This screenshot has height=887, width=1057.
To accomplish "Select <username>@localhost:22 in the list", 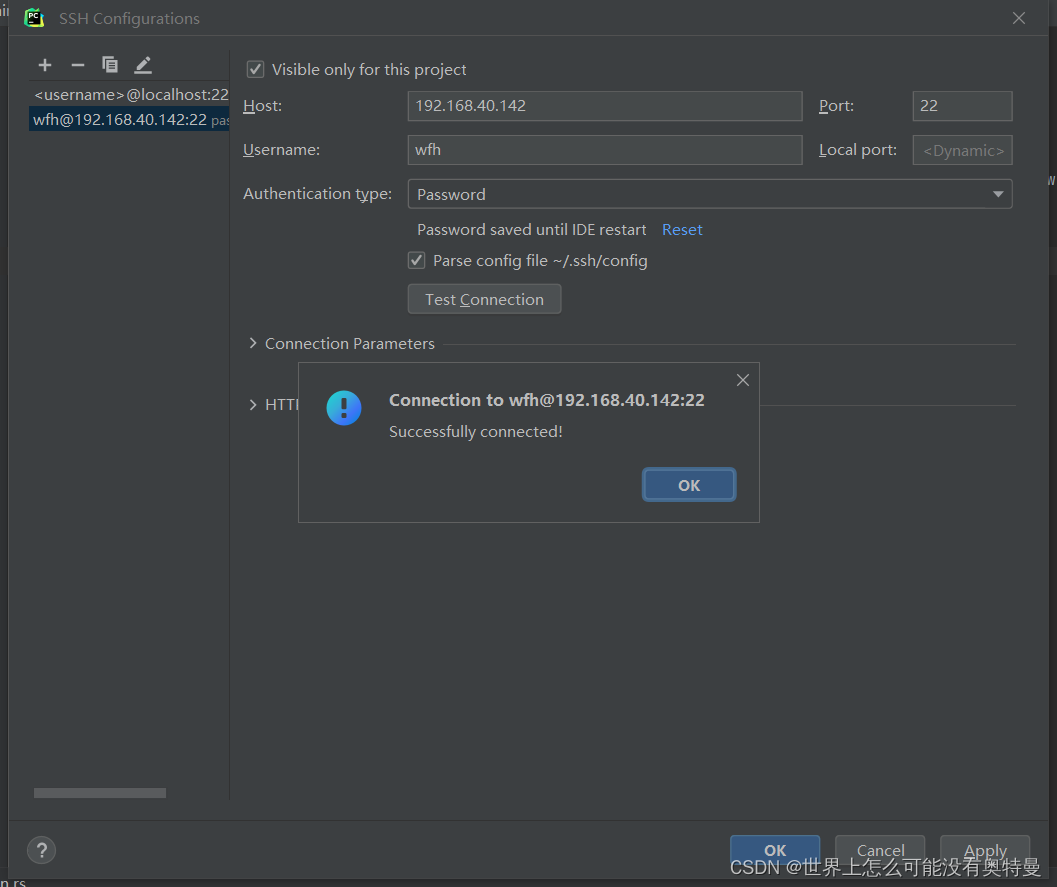I will tap(131, 94).
